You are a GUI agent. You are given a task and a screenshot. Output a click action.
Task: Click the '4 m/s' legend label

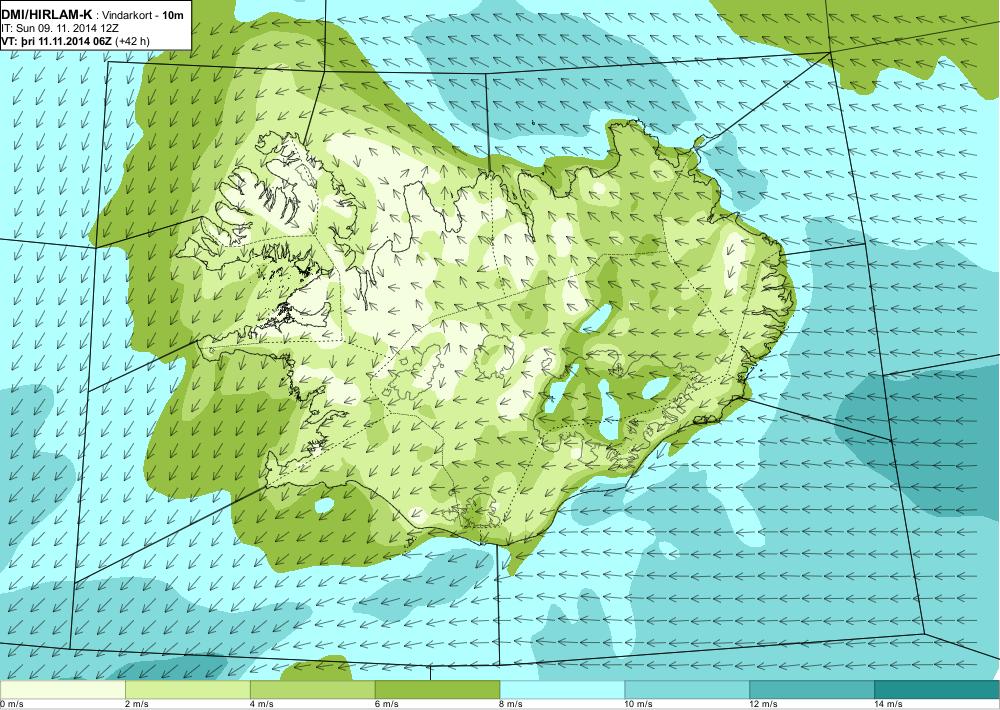coord(262,704)
